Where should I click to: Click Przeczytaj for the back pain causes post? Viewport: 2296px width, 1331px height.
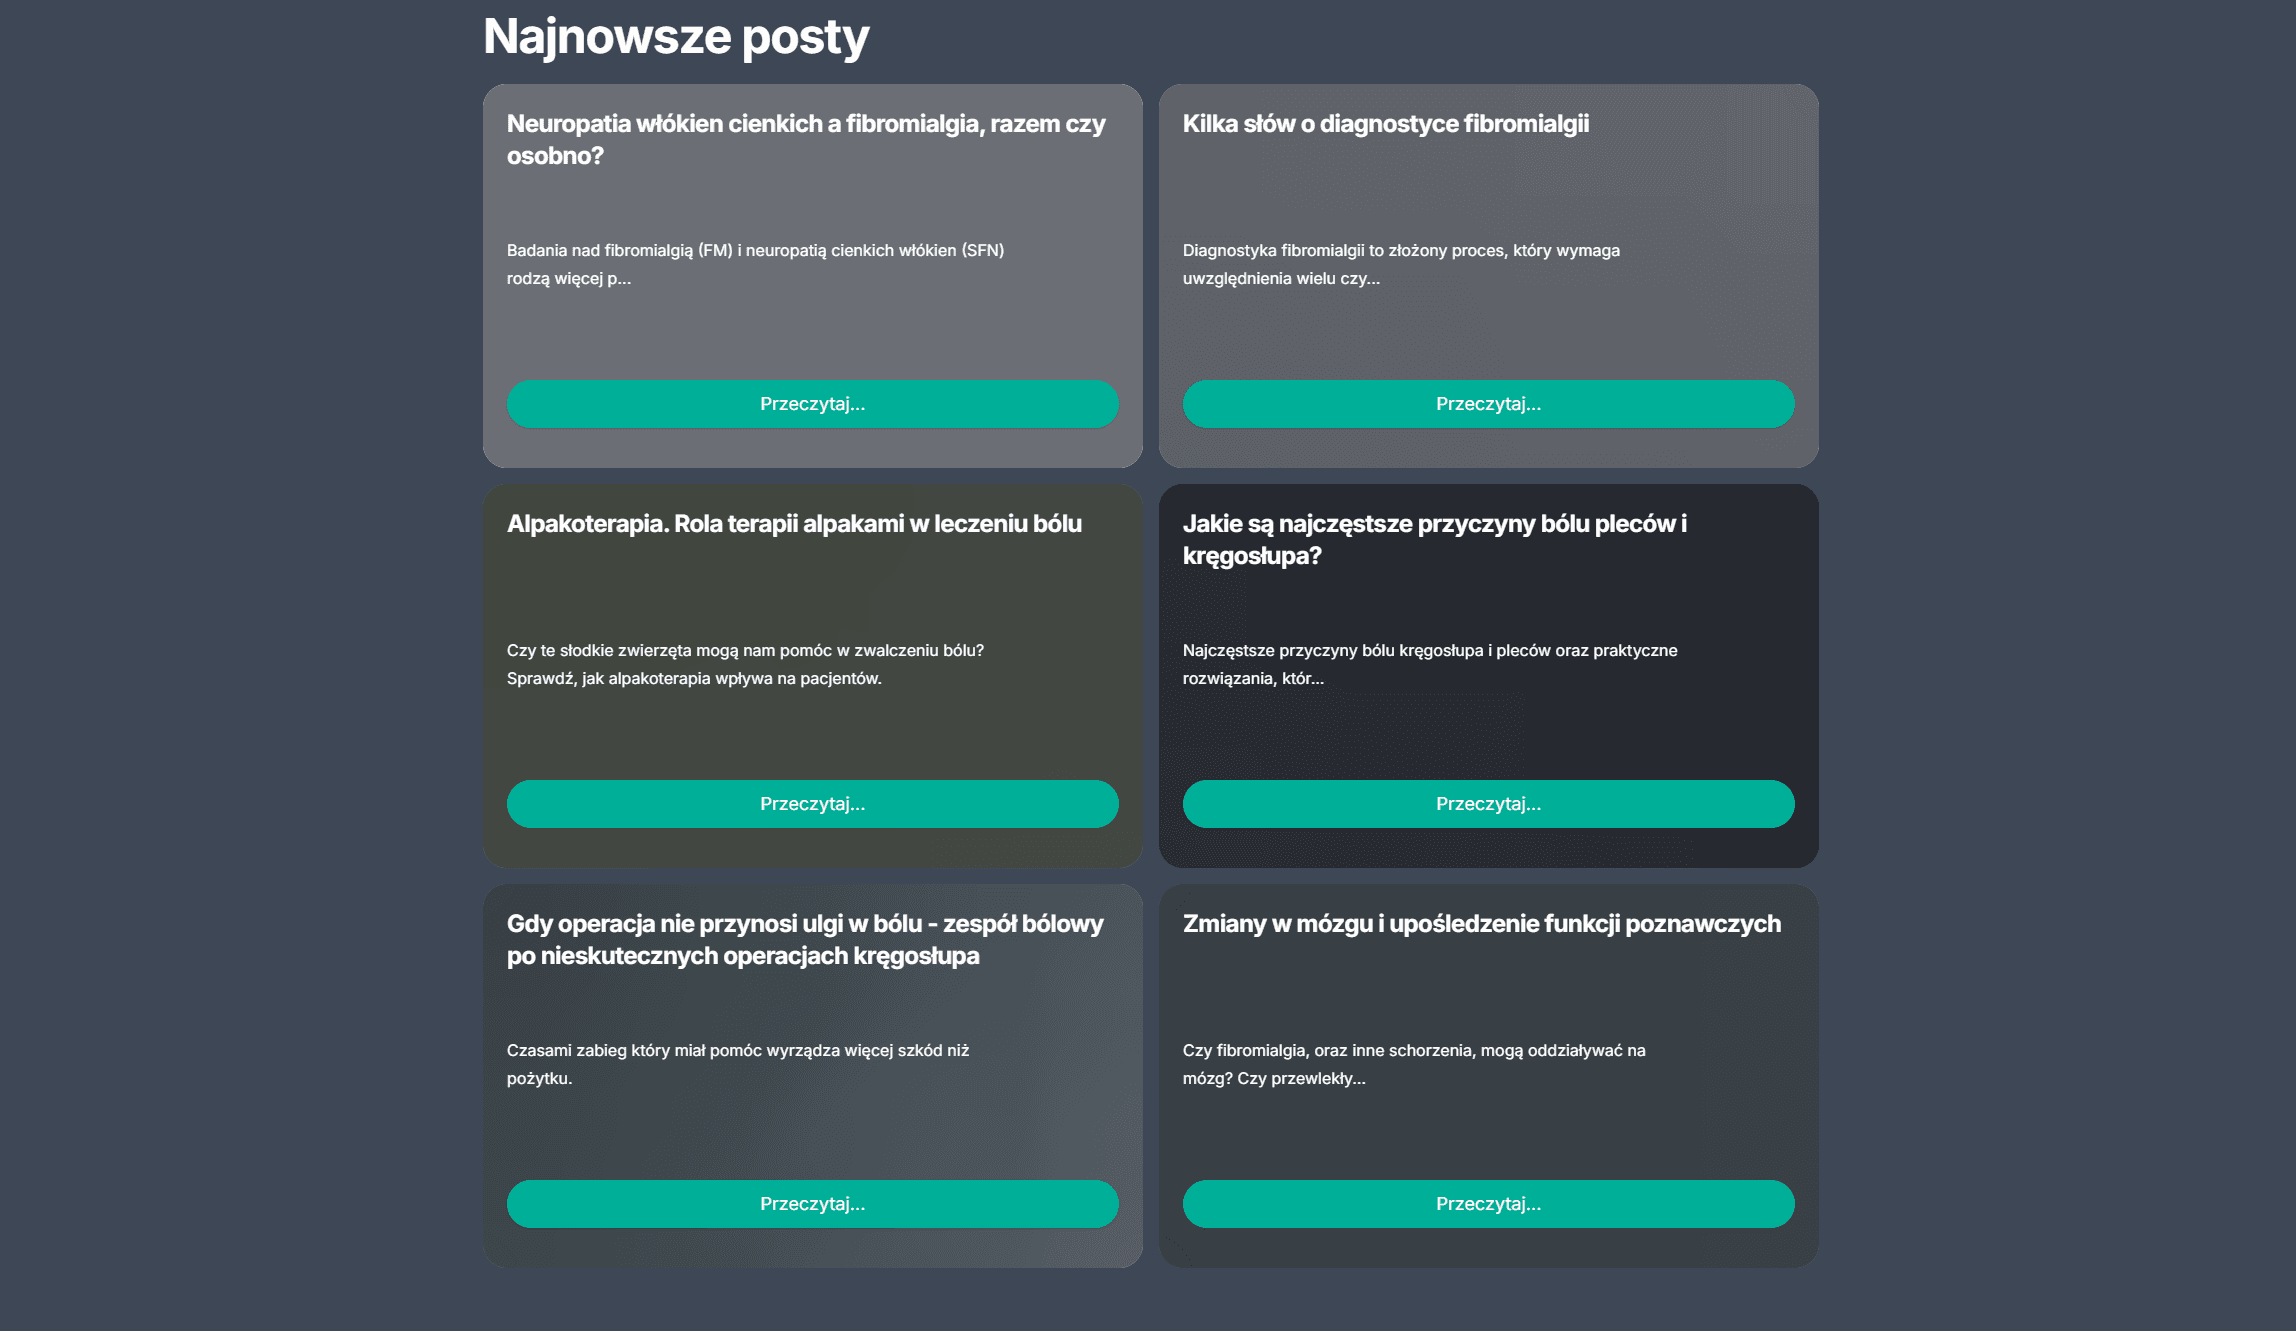coord(1488,804)
